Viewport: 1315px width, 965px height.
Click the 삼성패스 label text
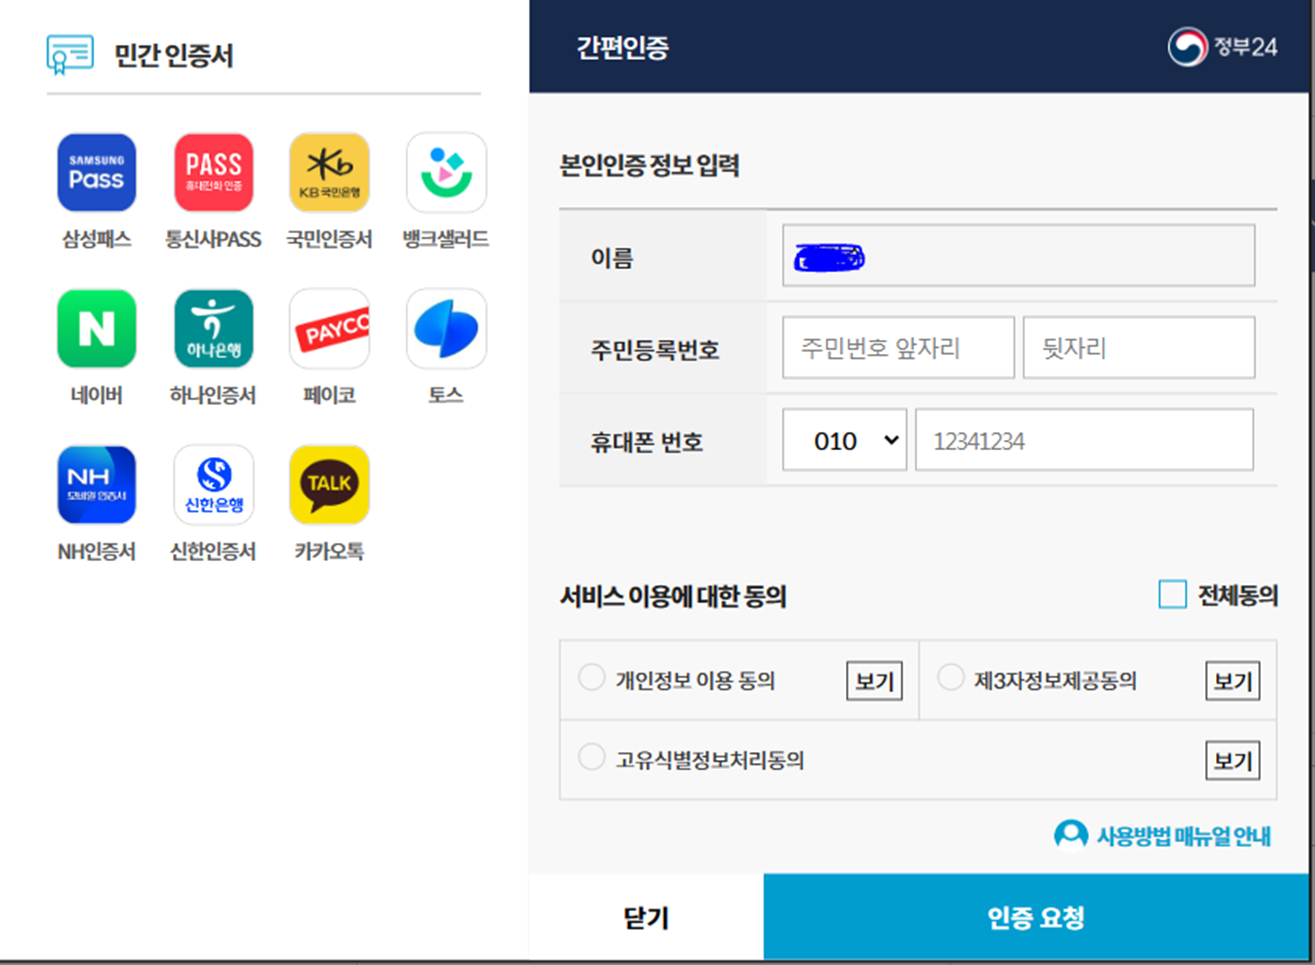pos(96,239)
